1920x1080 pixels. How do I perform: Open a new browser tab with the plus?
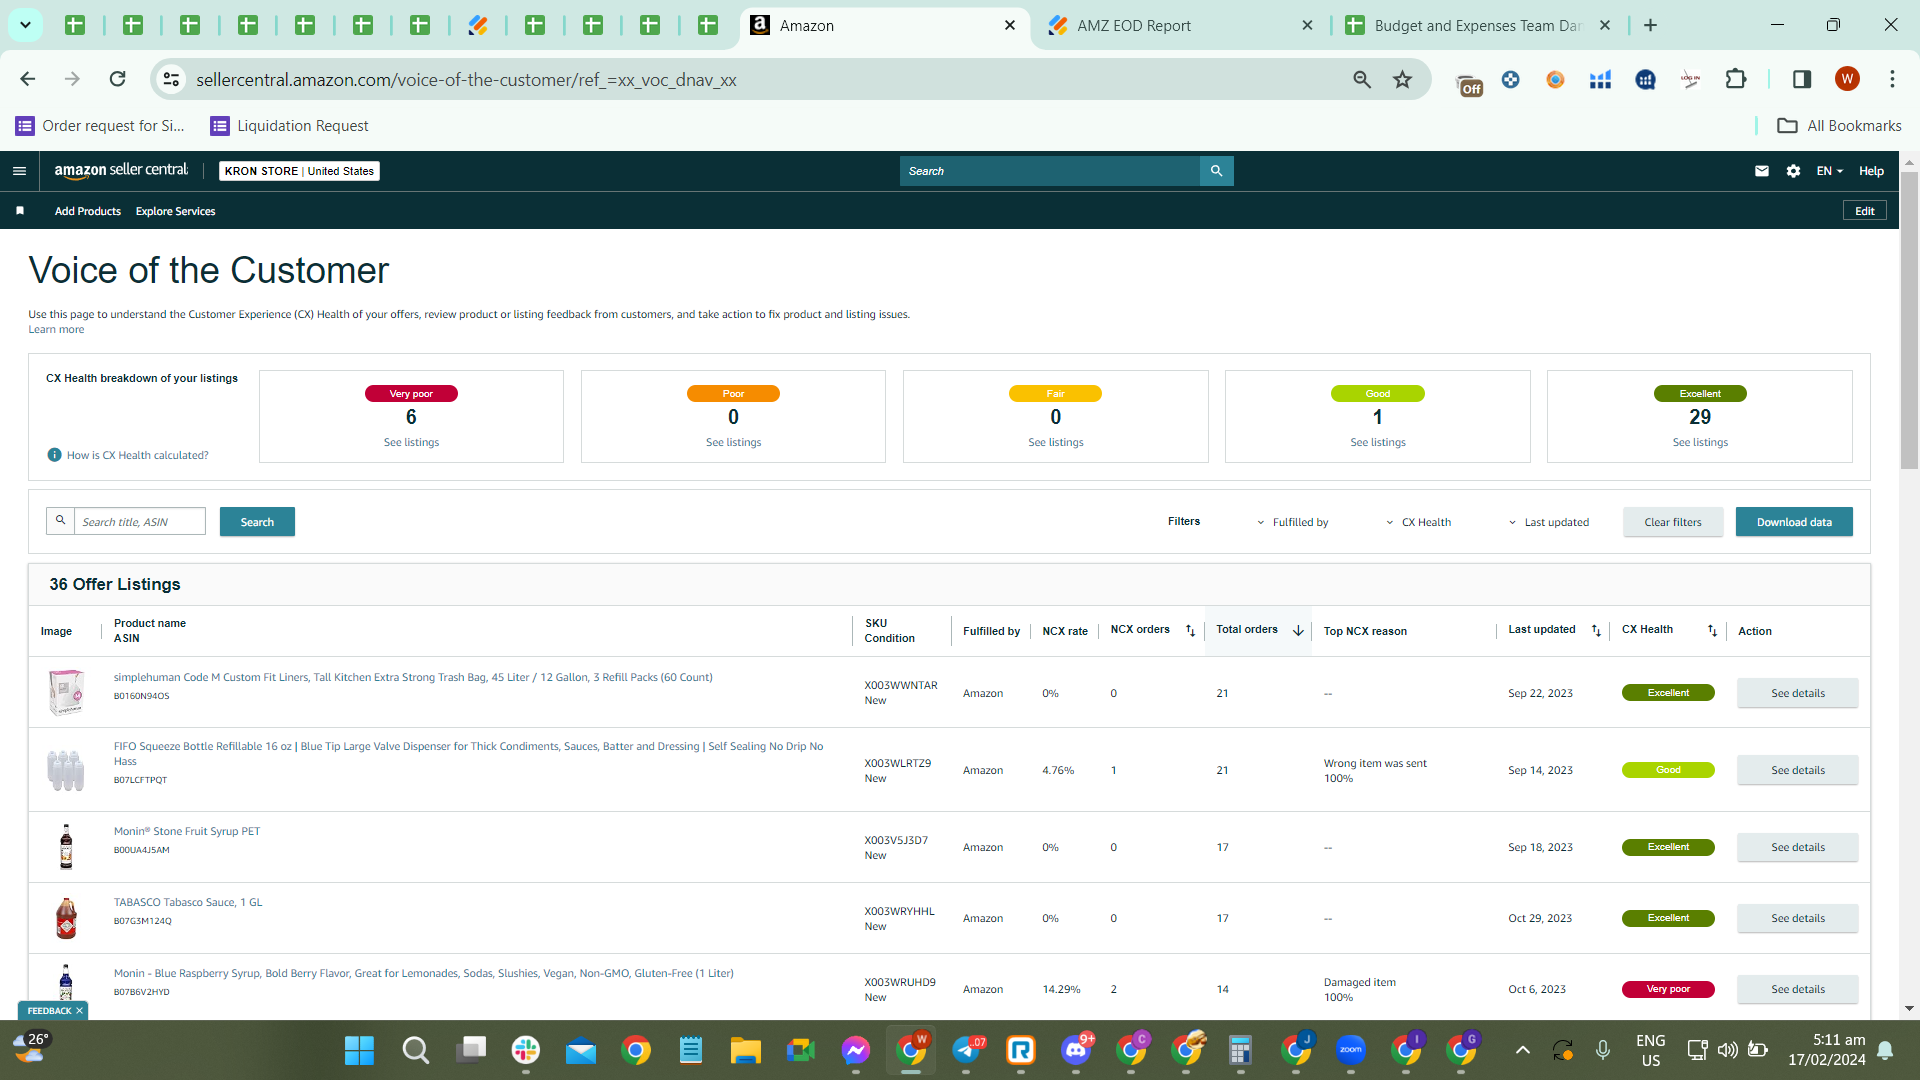(1650, 25)
